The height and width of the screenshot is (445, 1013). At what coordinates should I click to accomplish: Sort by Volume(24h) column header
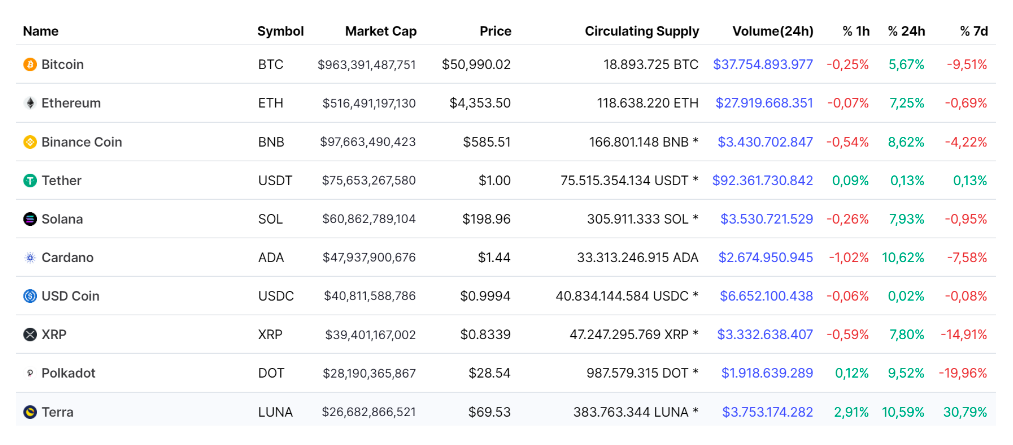tap(773, 31)
